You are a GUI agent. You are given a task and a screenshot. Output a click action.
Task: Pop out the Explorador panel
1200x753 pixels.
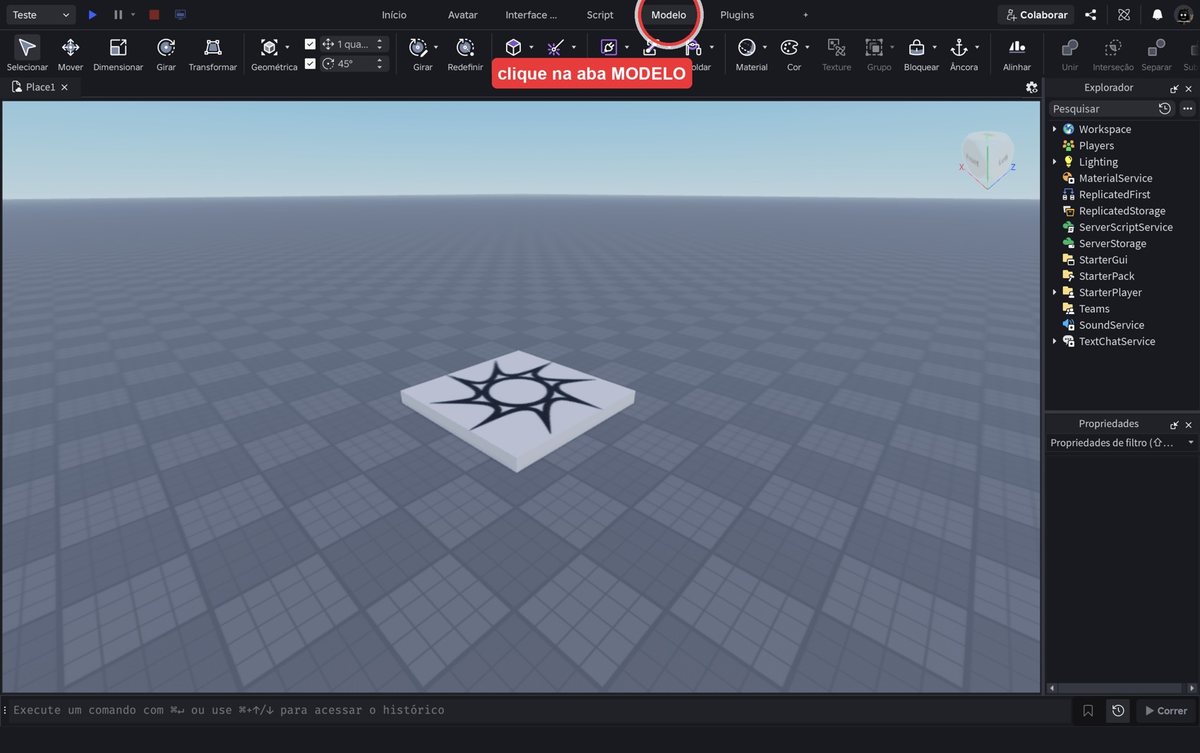tap(1175, 88)
